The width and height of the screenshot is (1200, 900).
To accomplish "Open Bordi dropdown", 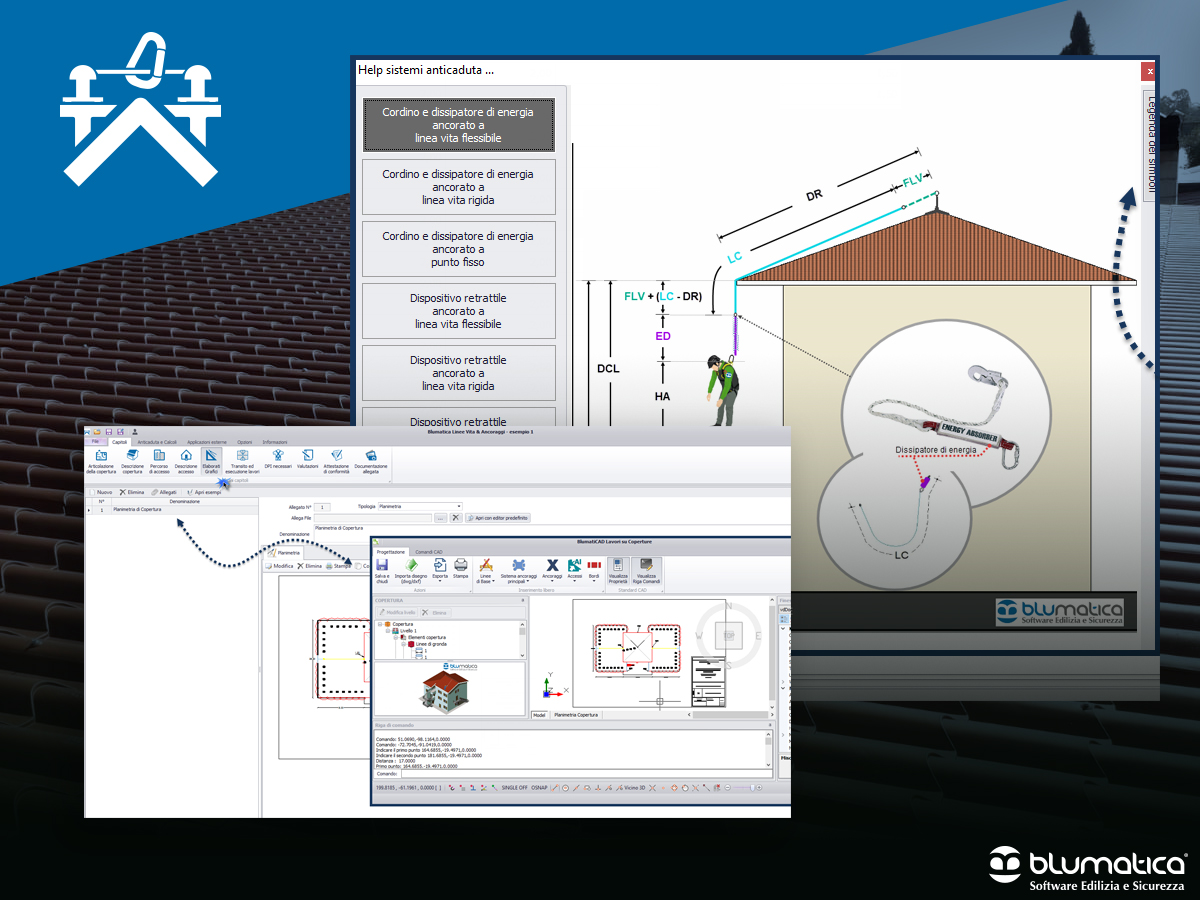I will coord(594,571).
